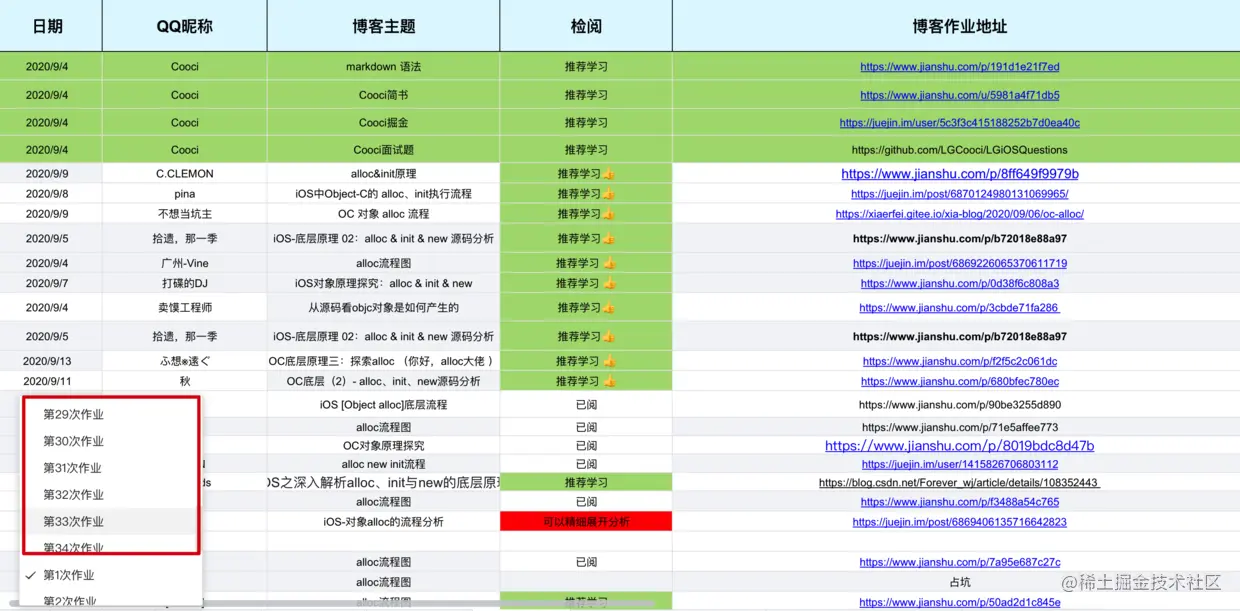Open the juejin.im user 5c3f3c415188252b7d0ea40c link
This screenshot has width=1240, height=611.
959,123
